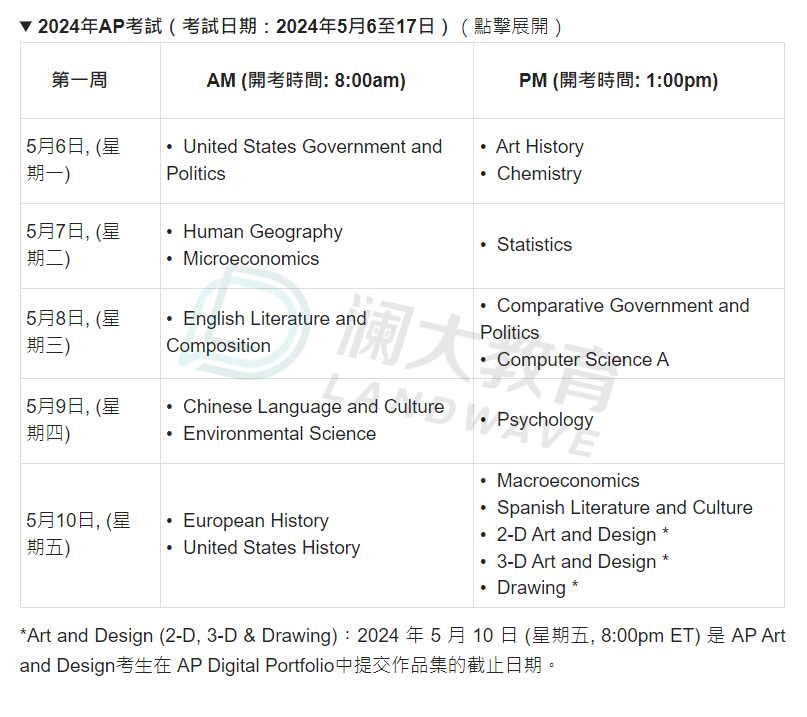Click the European History entry

[256, 521]
